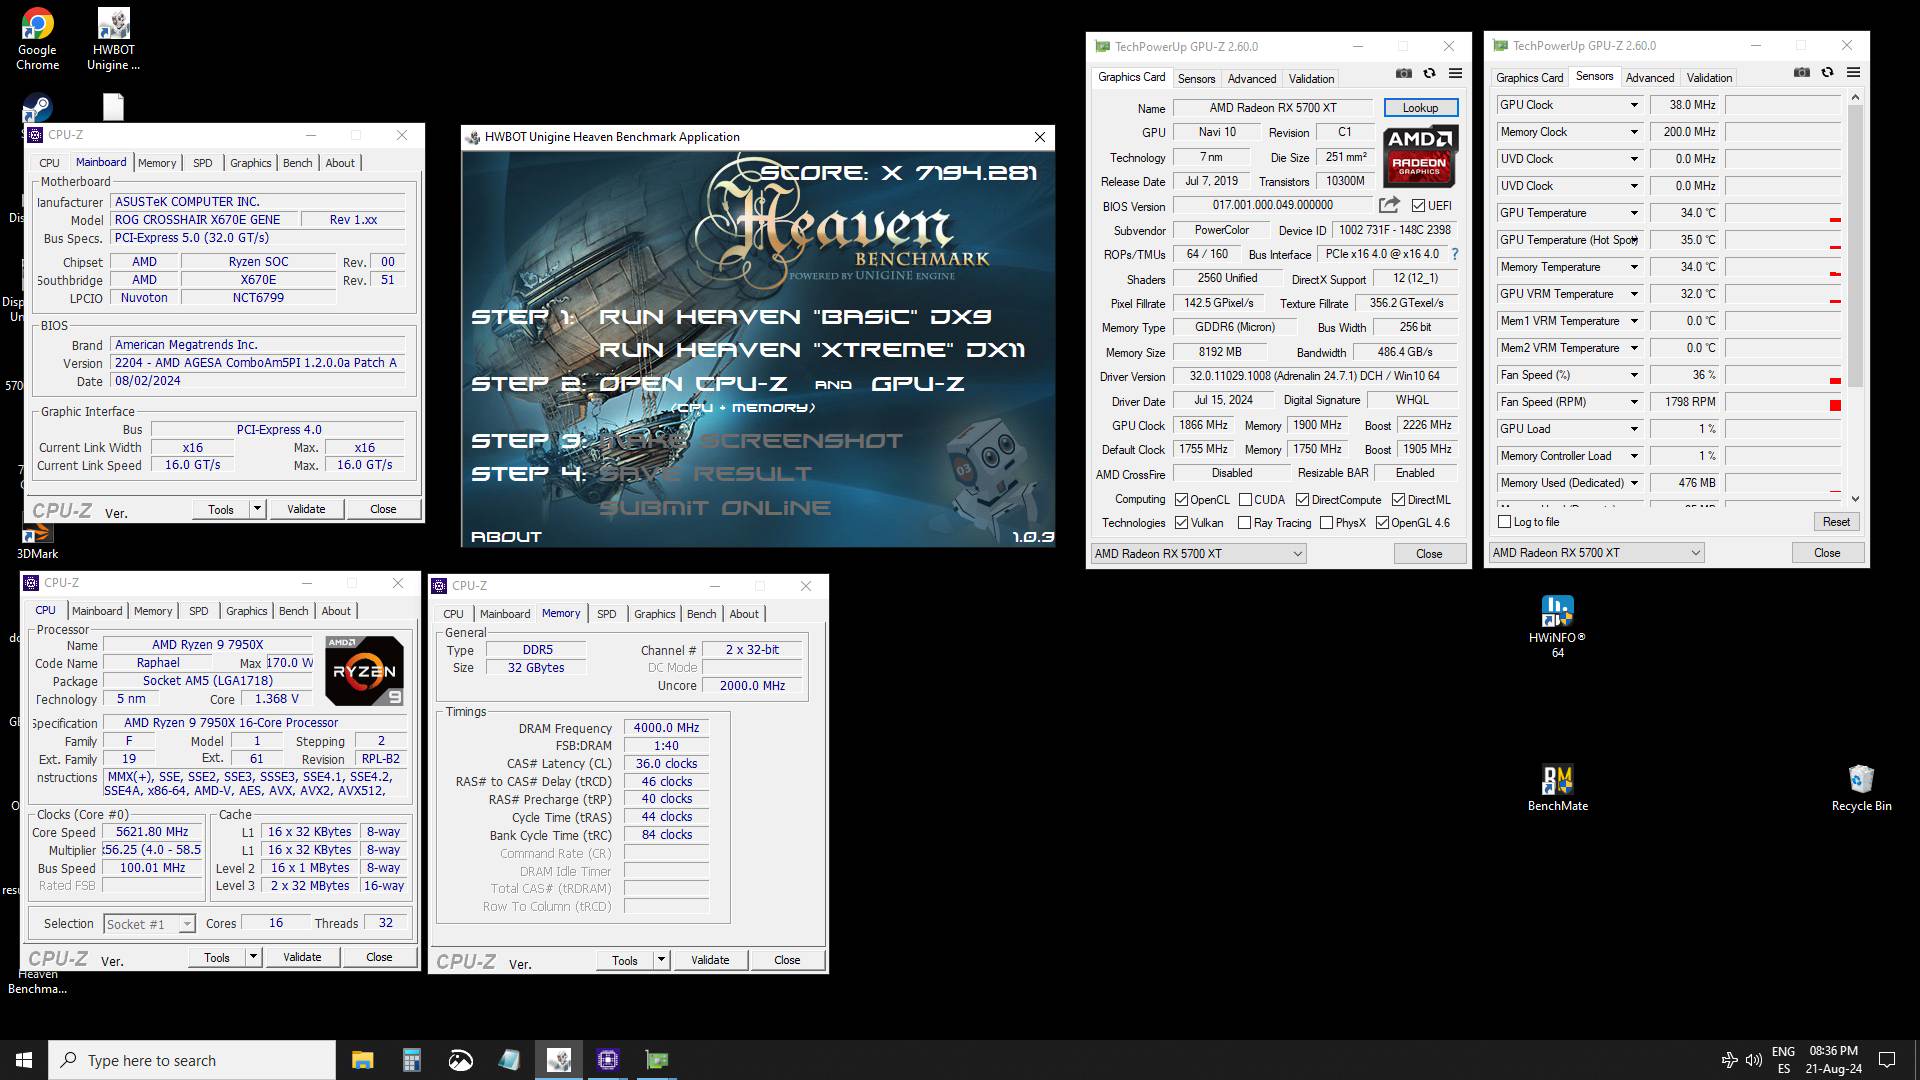This screenshot has width=1920, height=1080.
Task: Click AMD Radeon Graphics logo in GPU-Z
Action: pyautogui.click(x=1420, y=156)
